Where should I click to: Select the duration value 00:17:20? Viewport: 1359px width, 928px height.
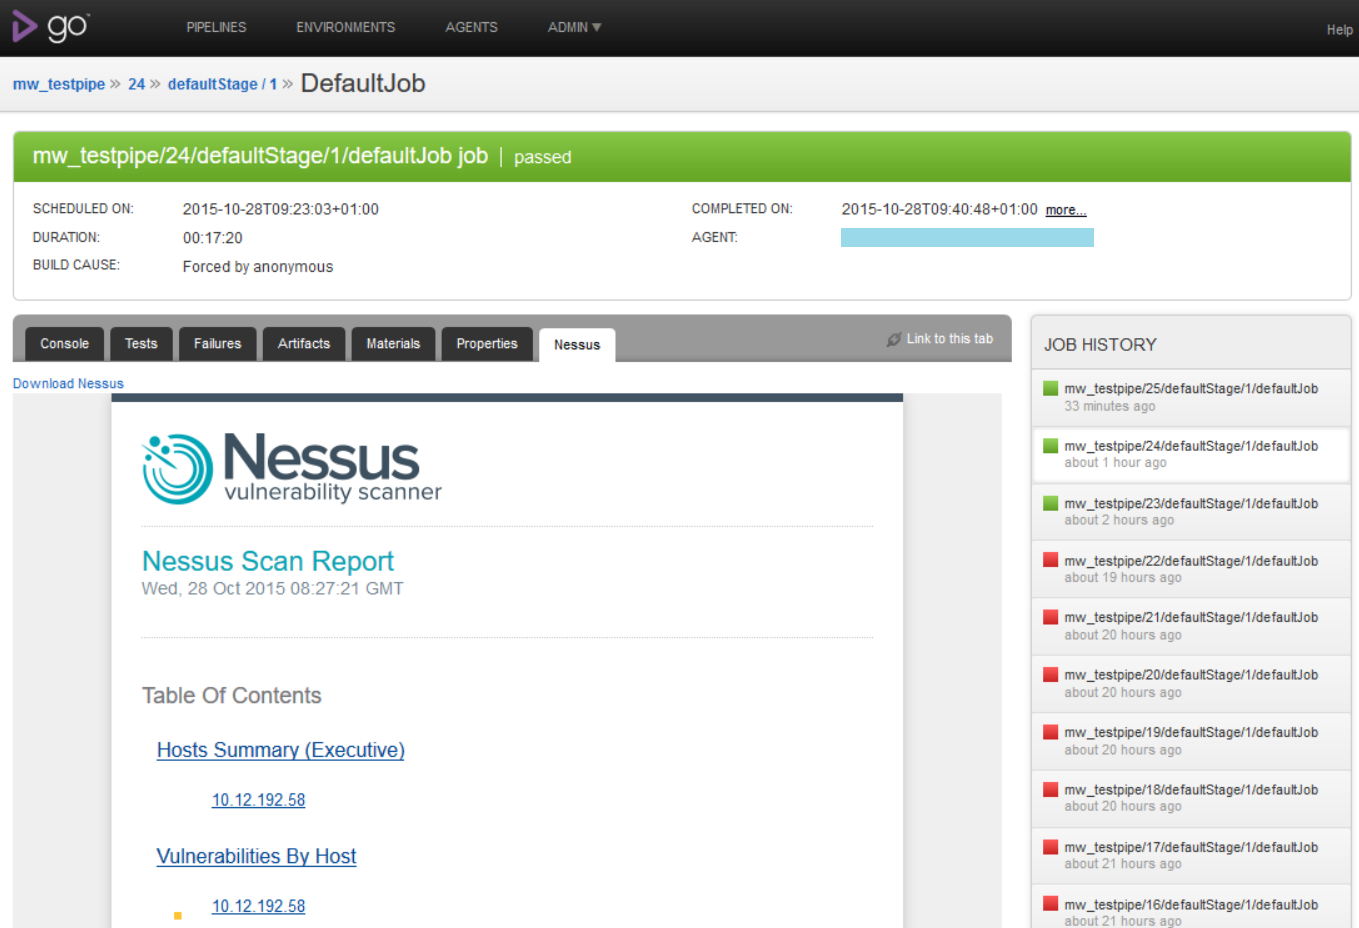213,238
